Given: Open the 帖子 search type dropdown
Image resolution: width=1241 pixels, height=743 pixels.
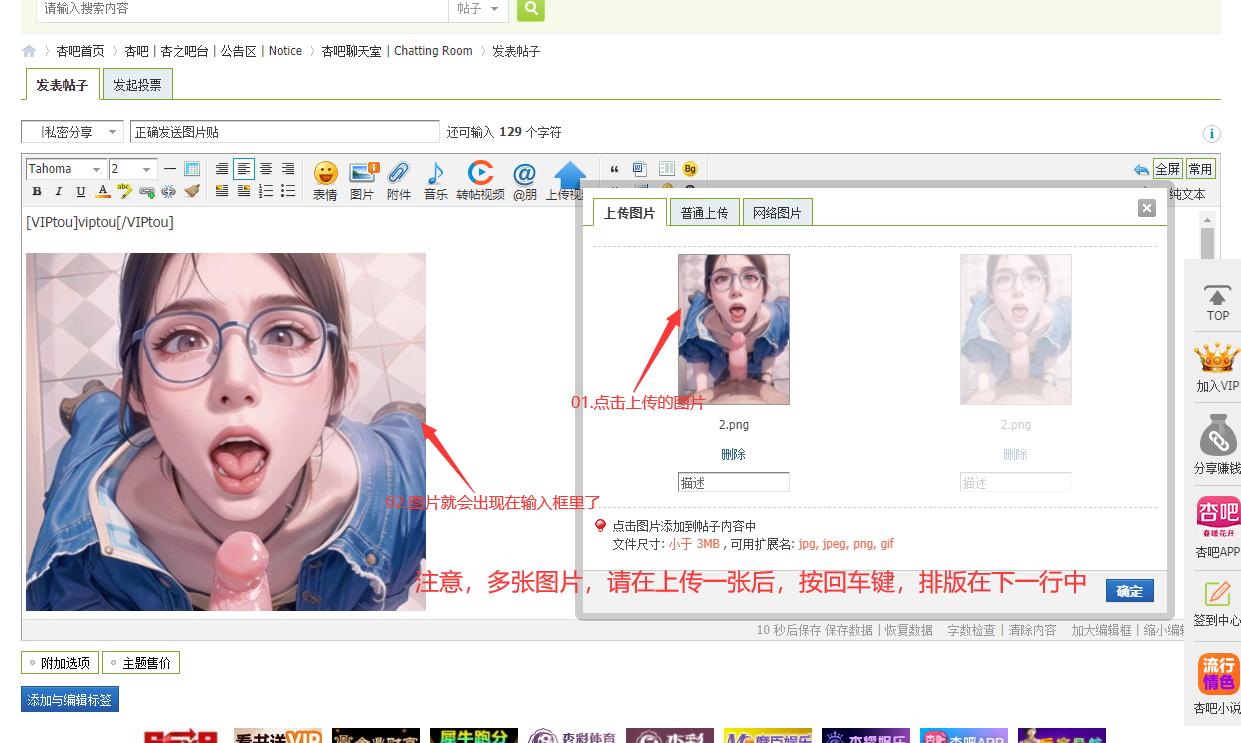Looking at the screenshot, I should (478, 9).
